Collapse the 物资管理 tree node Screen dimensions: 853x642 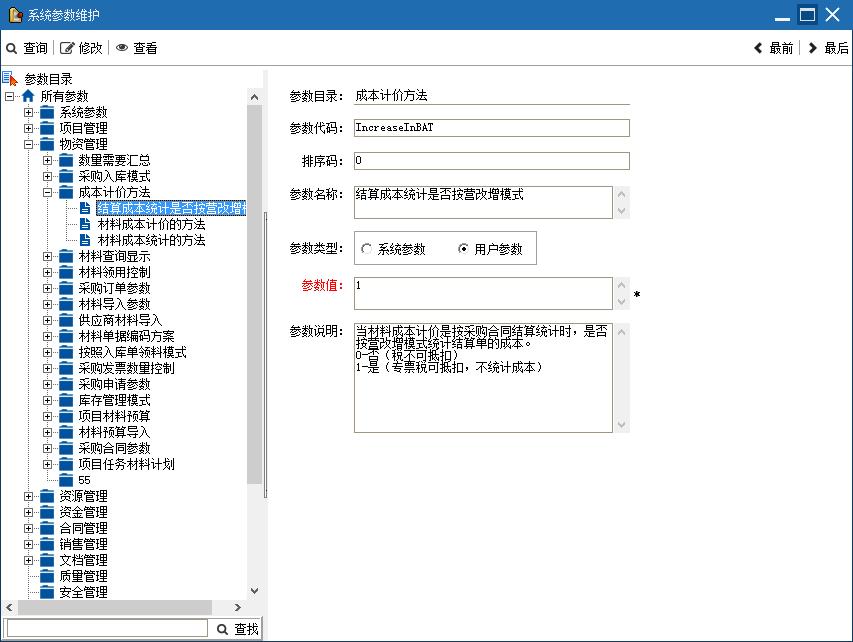click(29, 144)
